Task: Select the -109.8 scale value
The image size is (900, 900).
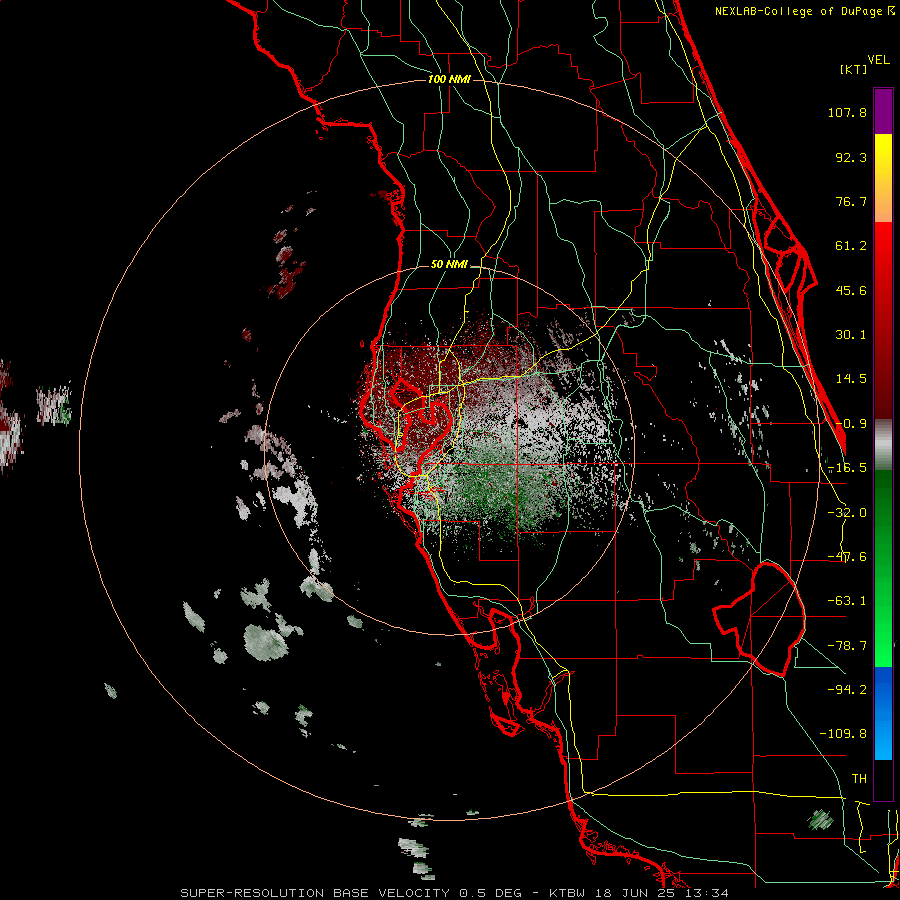Action: [843, 734]
